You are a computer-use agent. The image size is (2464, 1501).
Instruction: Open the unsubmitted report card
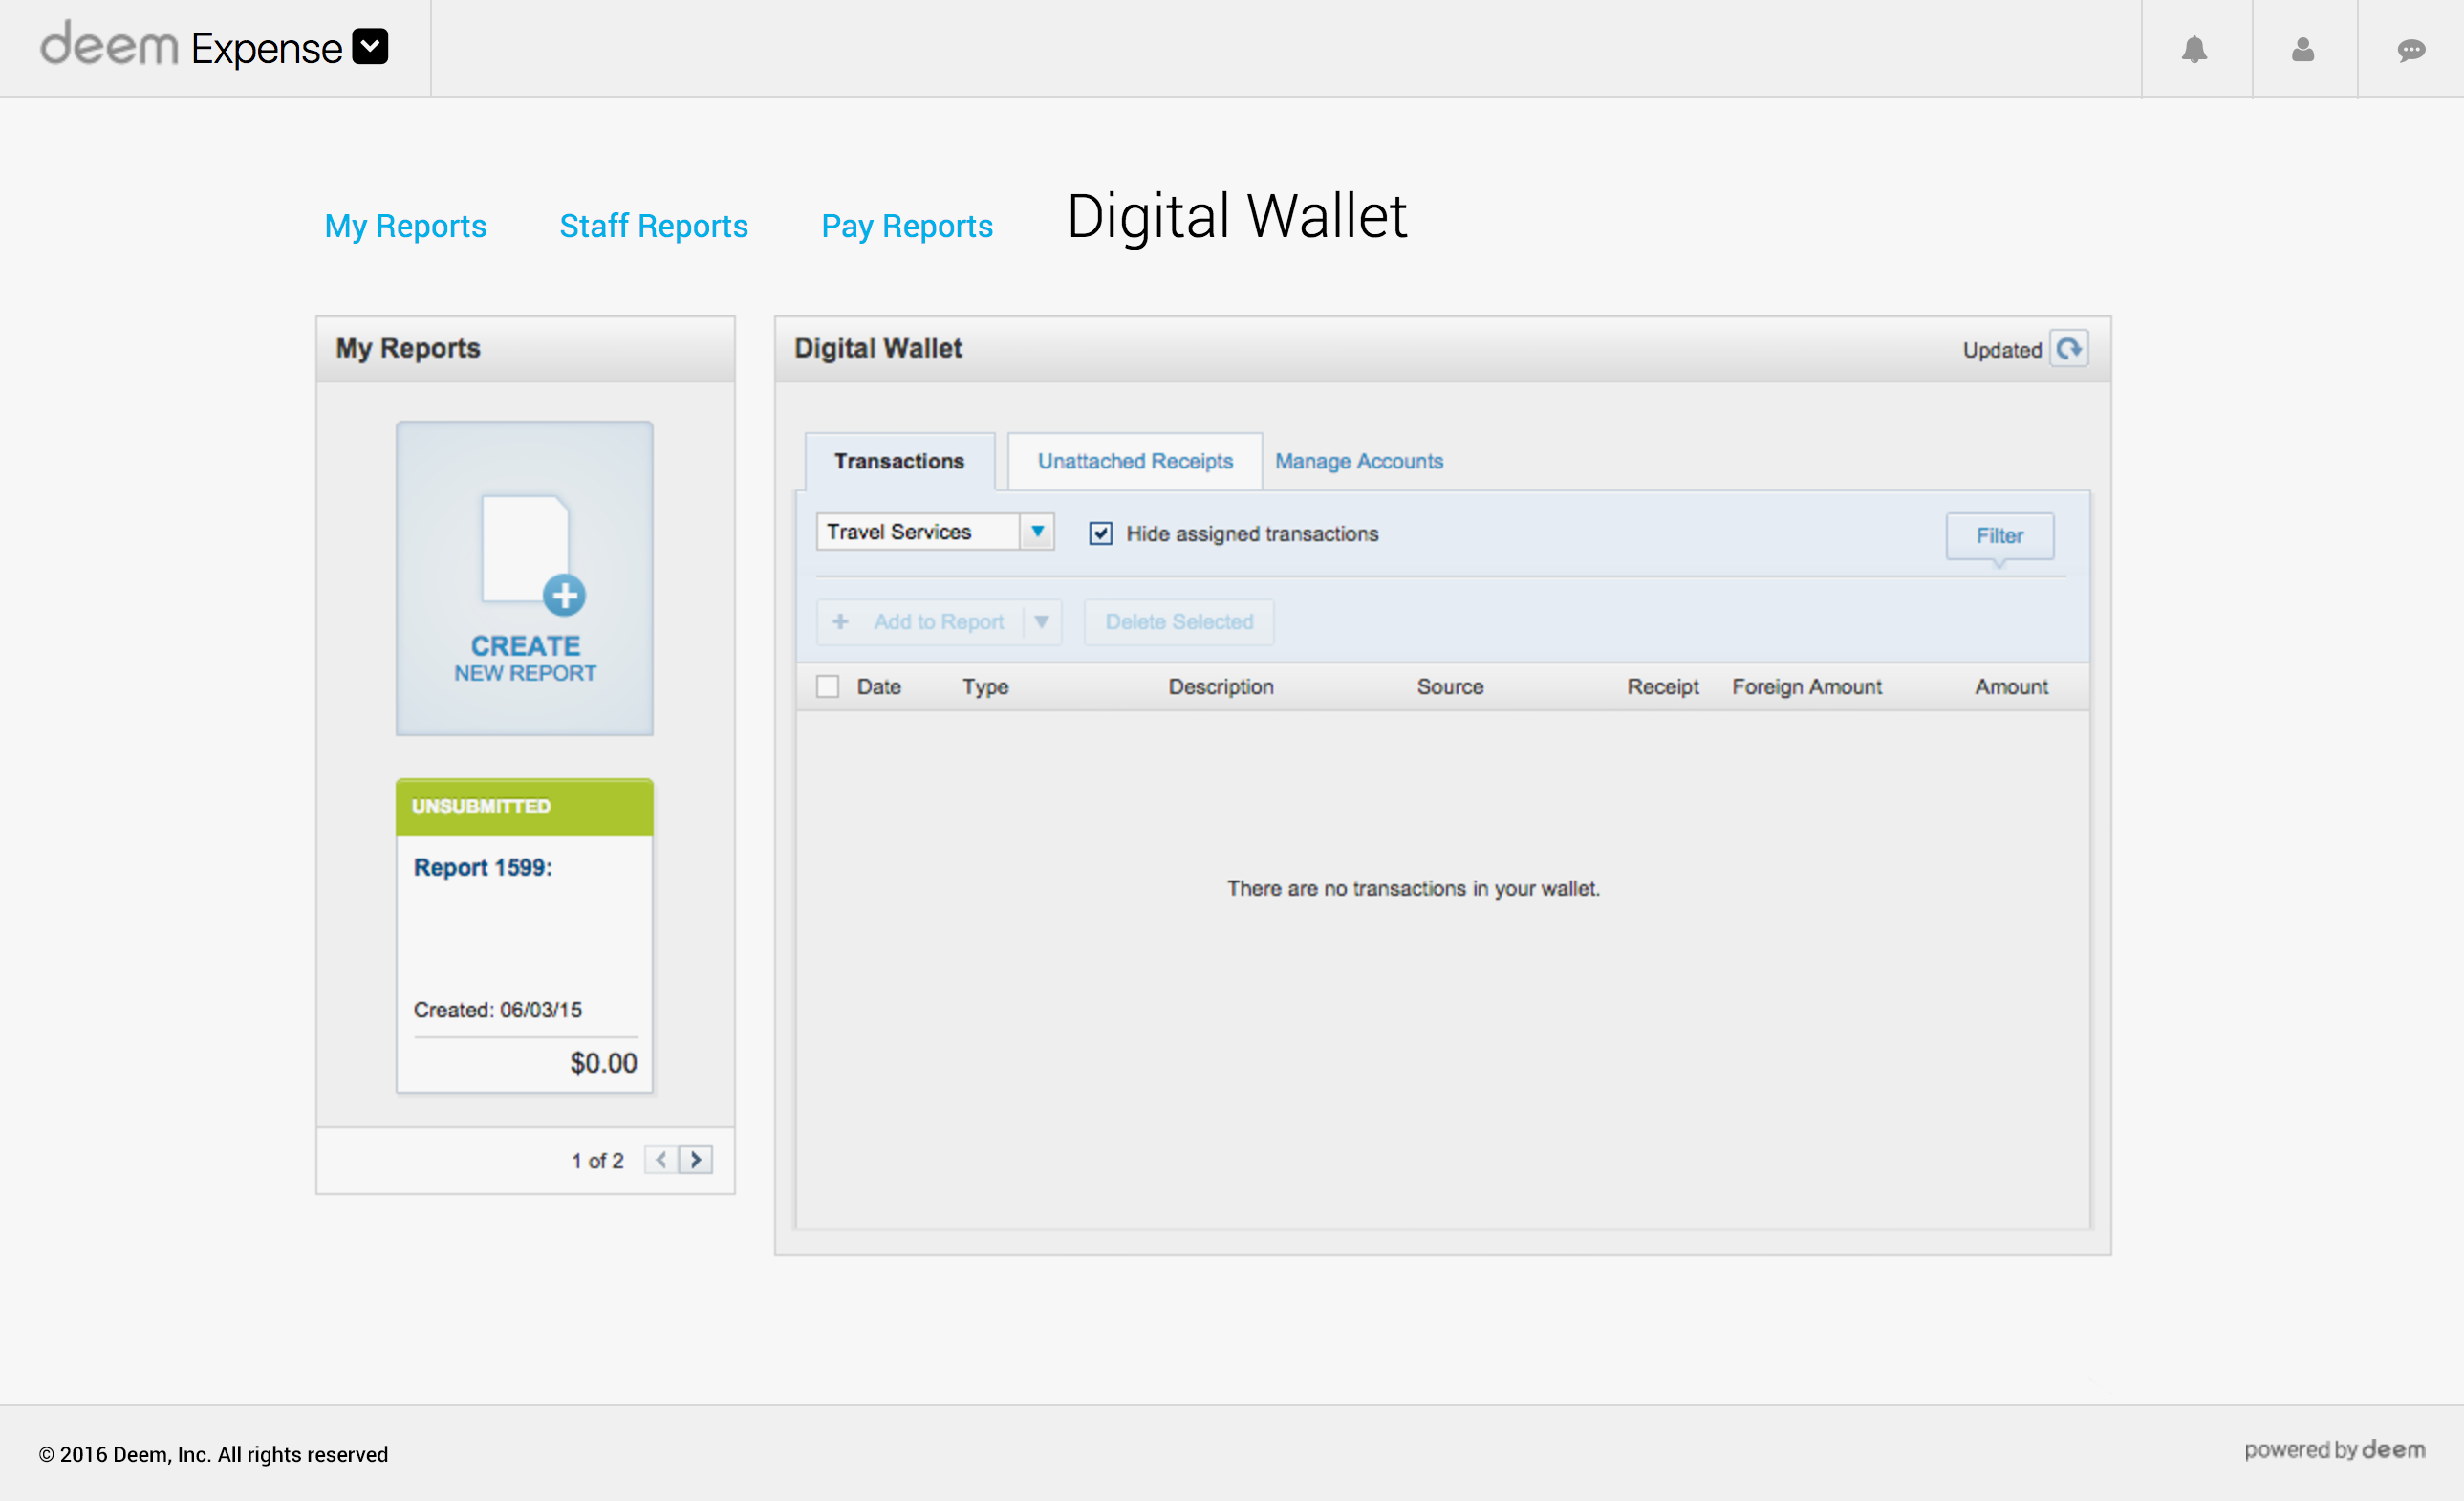524,934
